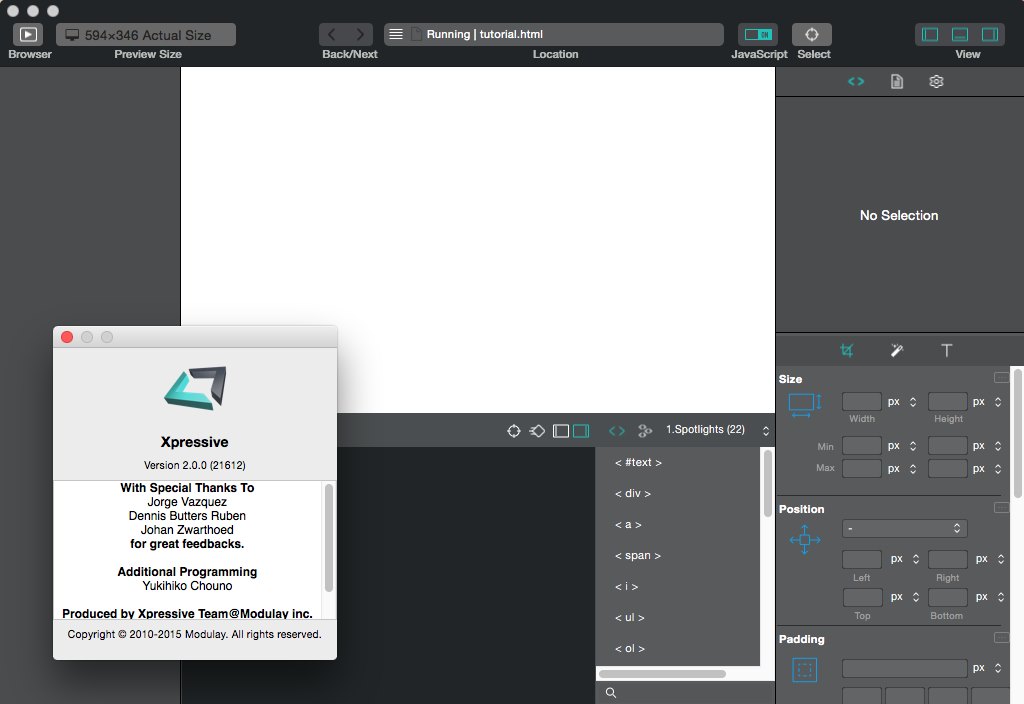
Task: Select the < ol > row
Action: (677, 648)
